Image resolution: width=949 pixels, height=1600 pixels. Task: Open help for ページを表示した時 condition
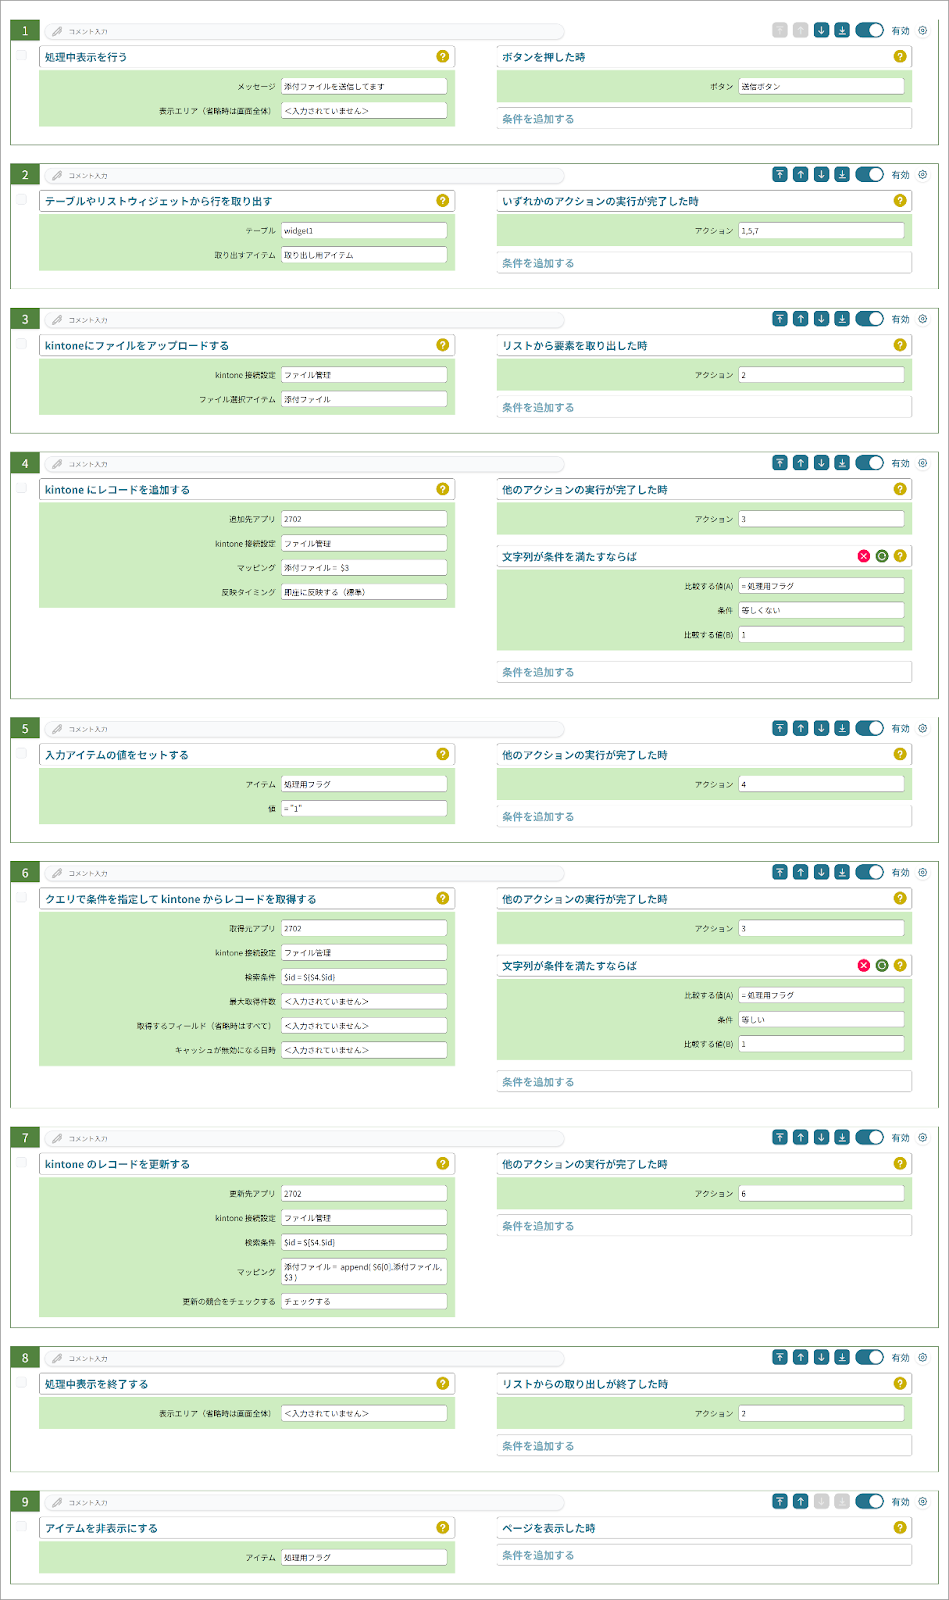coord(900,1527)
